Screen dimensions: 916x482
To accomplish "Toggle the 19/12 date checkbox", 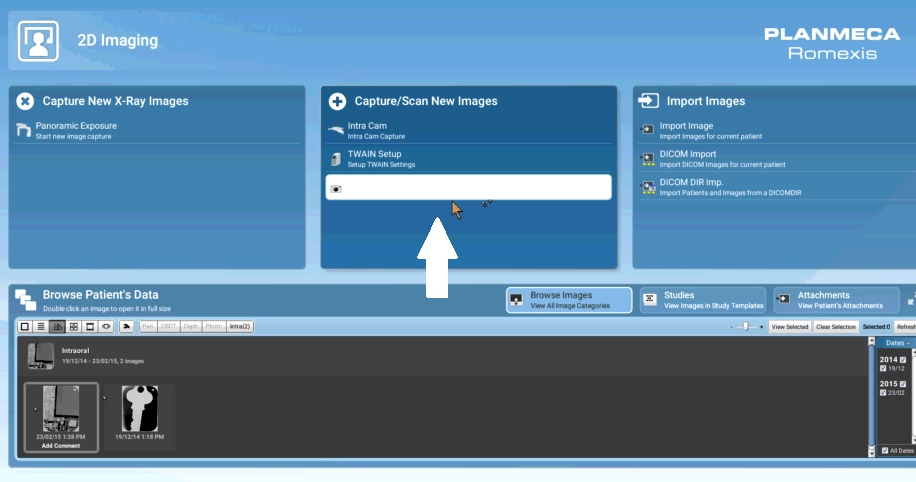I will [883, 369].
